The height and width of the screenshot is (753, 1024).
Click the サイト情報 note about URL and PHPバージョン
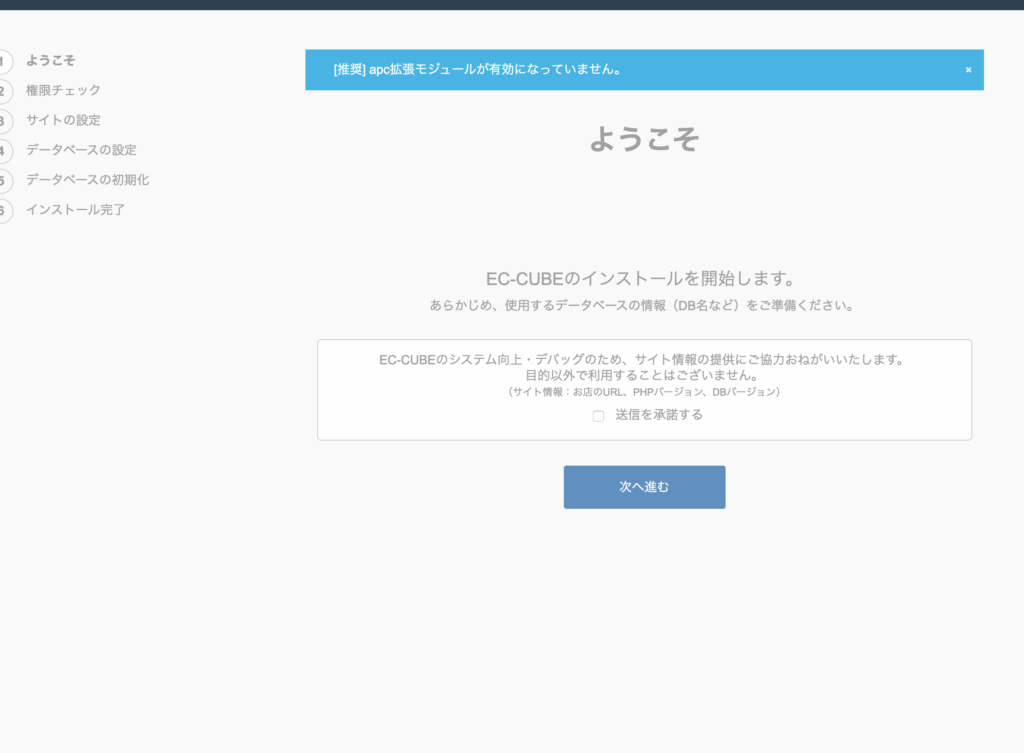coord(644,393)
